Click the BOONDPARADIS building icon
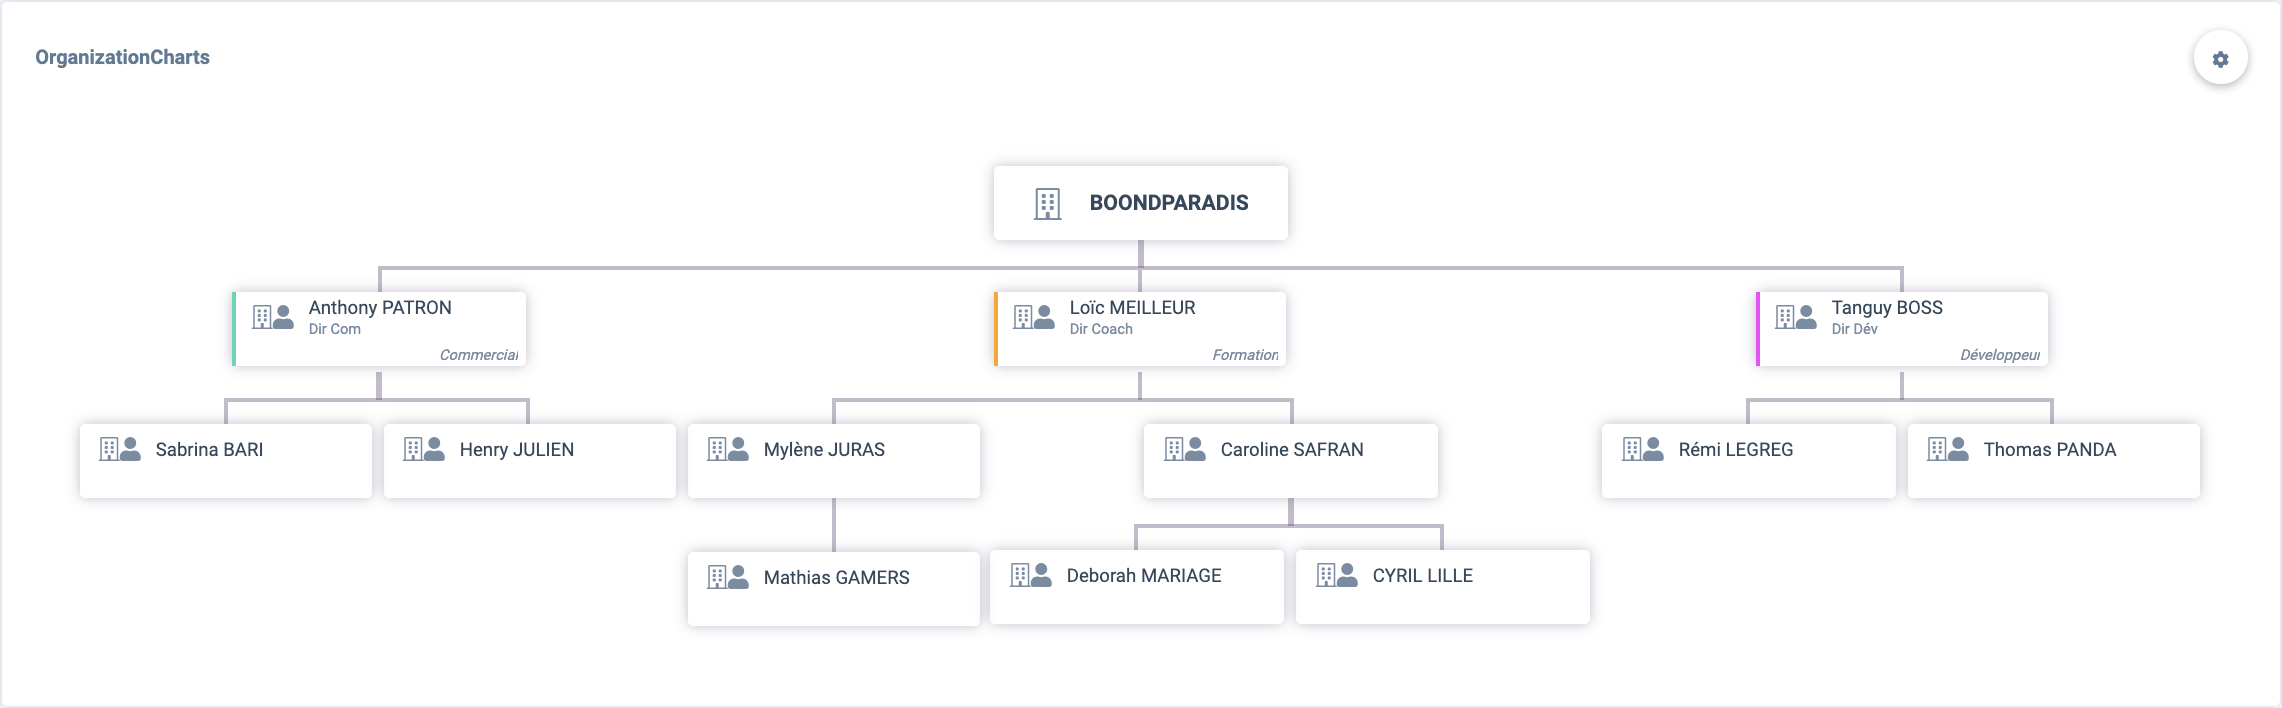Screen dimensions: 2282x708 pyautogui.click(x=1047, y=203)
